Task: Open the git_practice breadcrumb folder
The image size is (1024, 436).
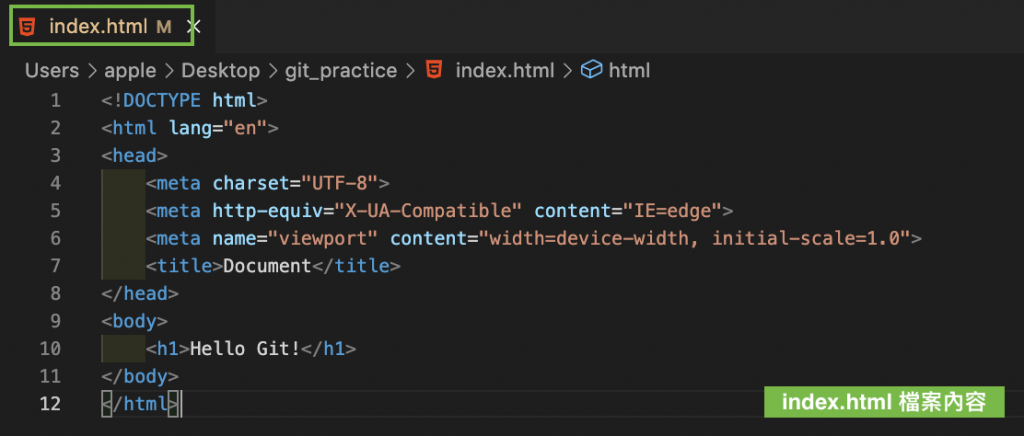Action: pyautogui.click(x=340, y=70)
